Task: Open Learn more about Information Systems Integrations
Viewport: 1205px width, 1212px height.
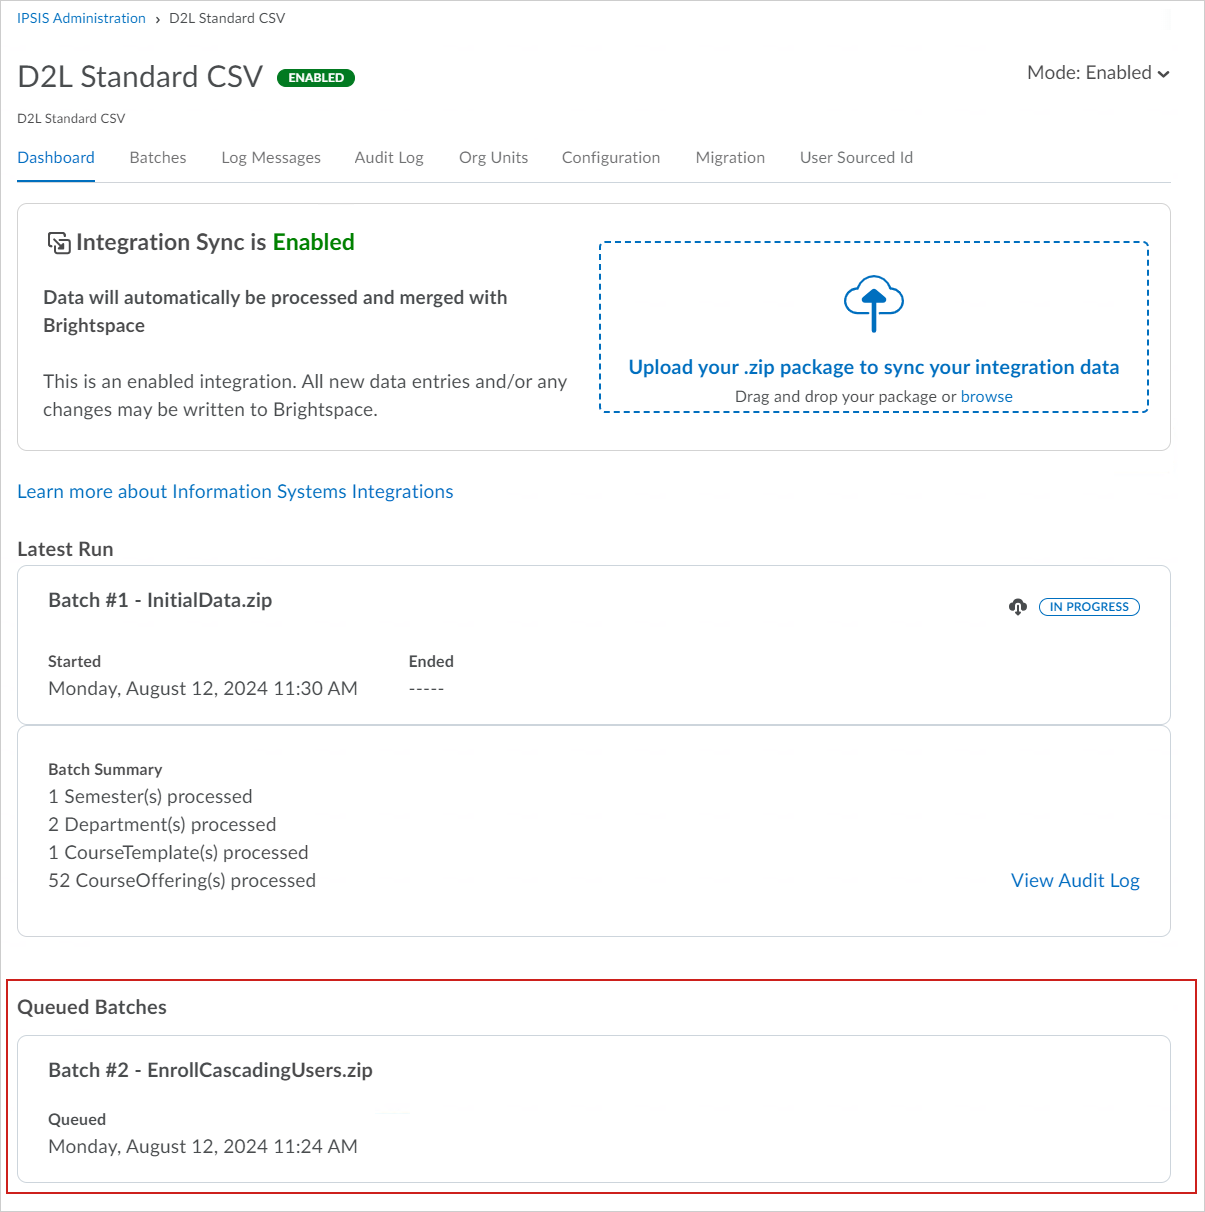Action: click(235, 491)
